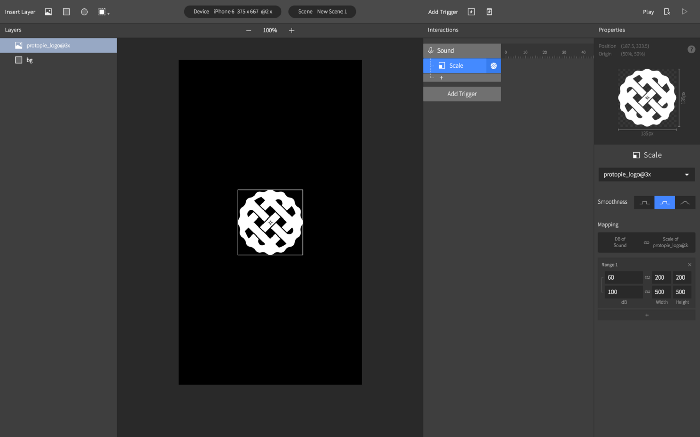
Task: Select the protopie_logo@3x layer
Action: tap(58, 46)
